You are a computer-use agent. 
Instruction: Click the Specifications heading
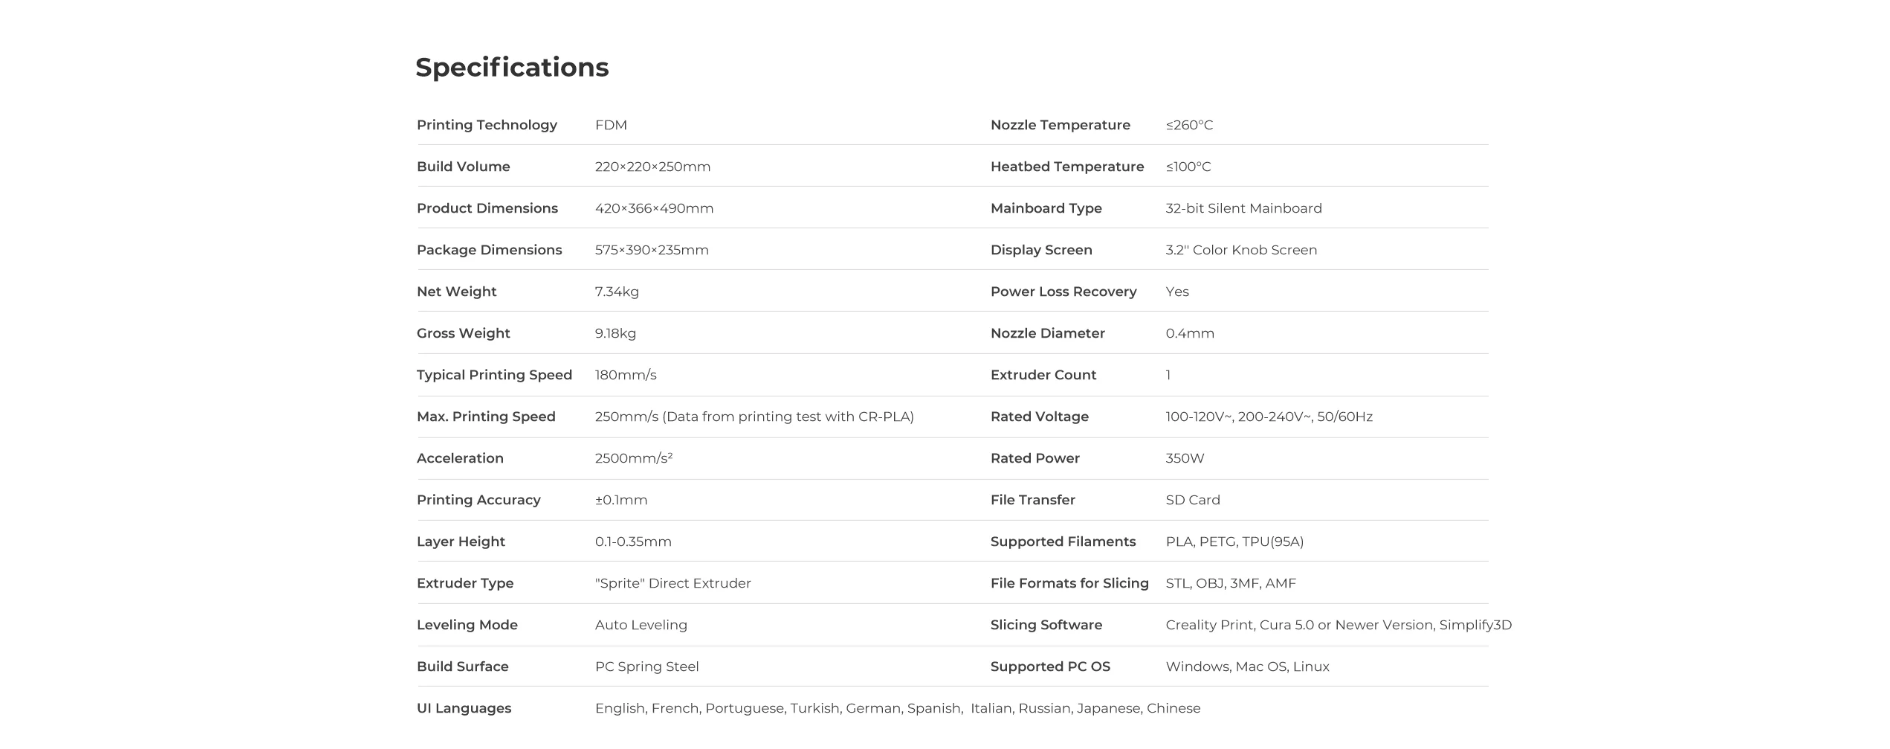coord(512,67)
